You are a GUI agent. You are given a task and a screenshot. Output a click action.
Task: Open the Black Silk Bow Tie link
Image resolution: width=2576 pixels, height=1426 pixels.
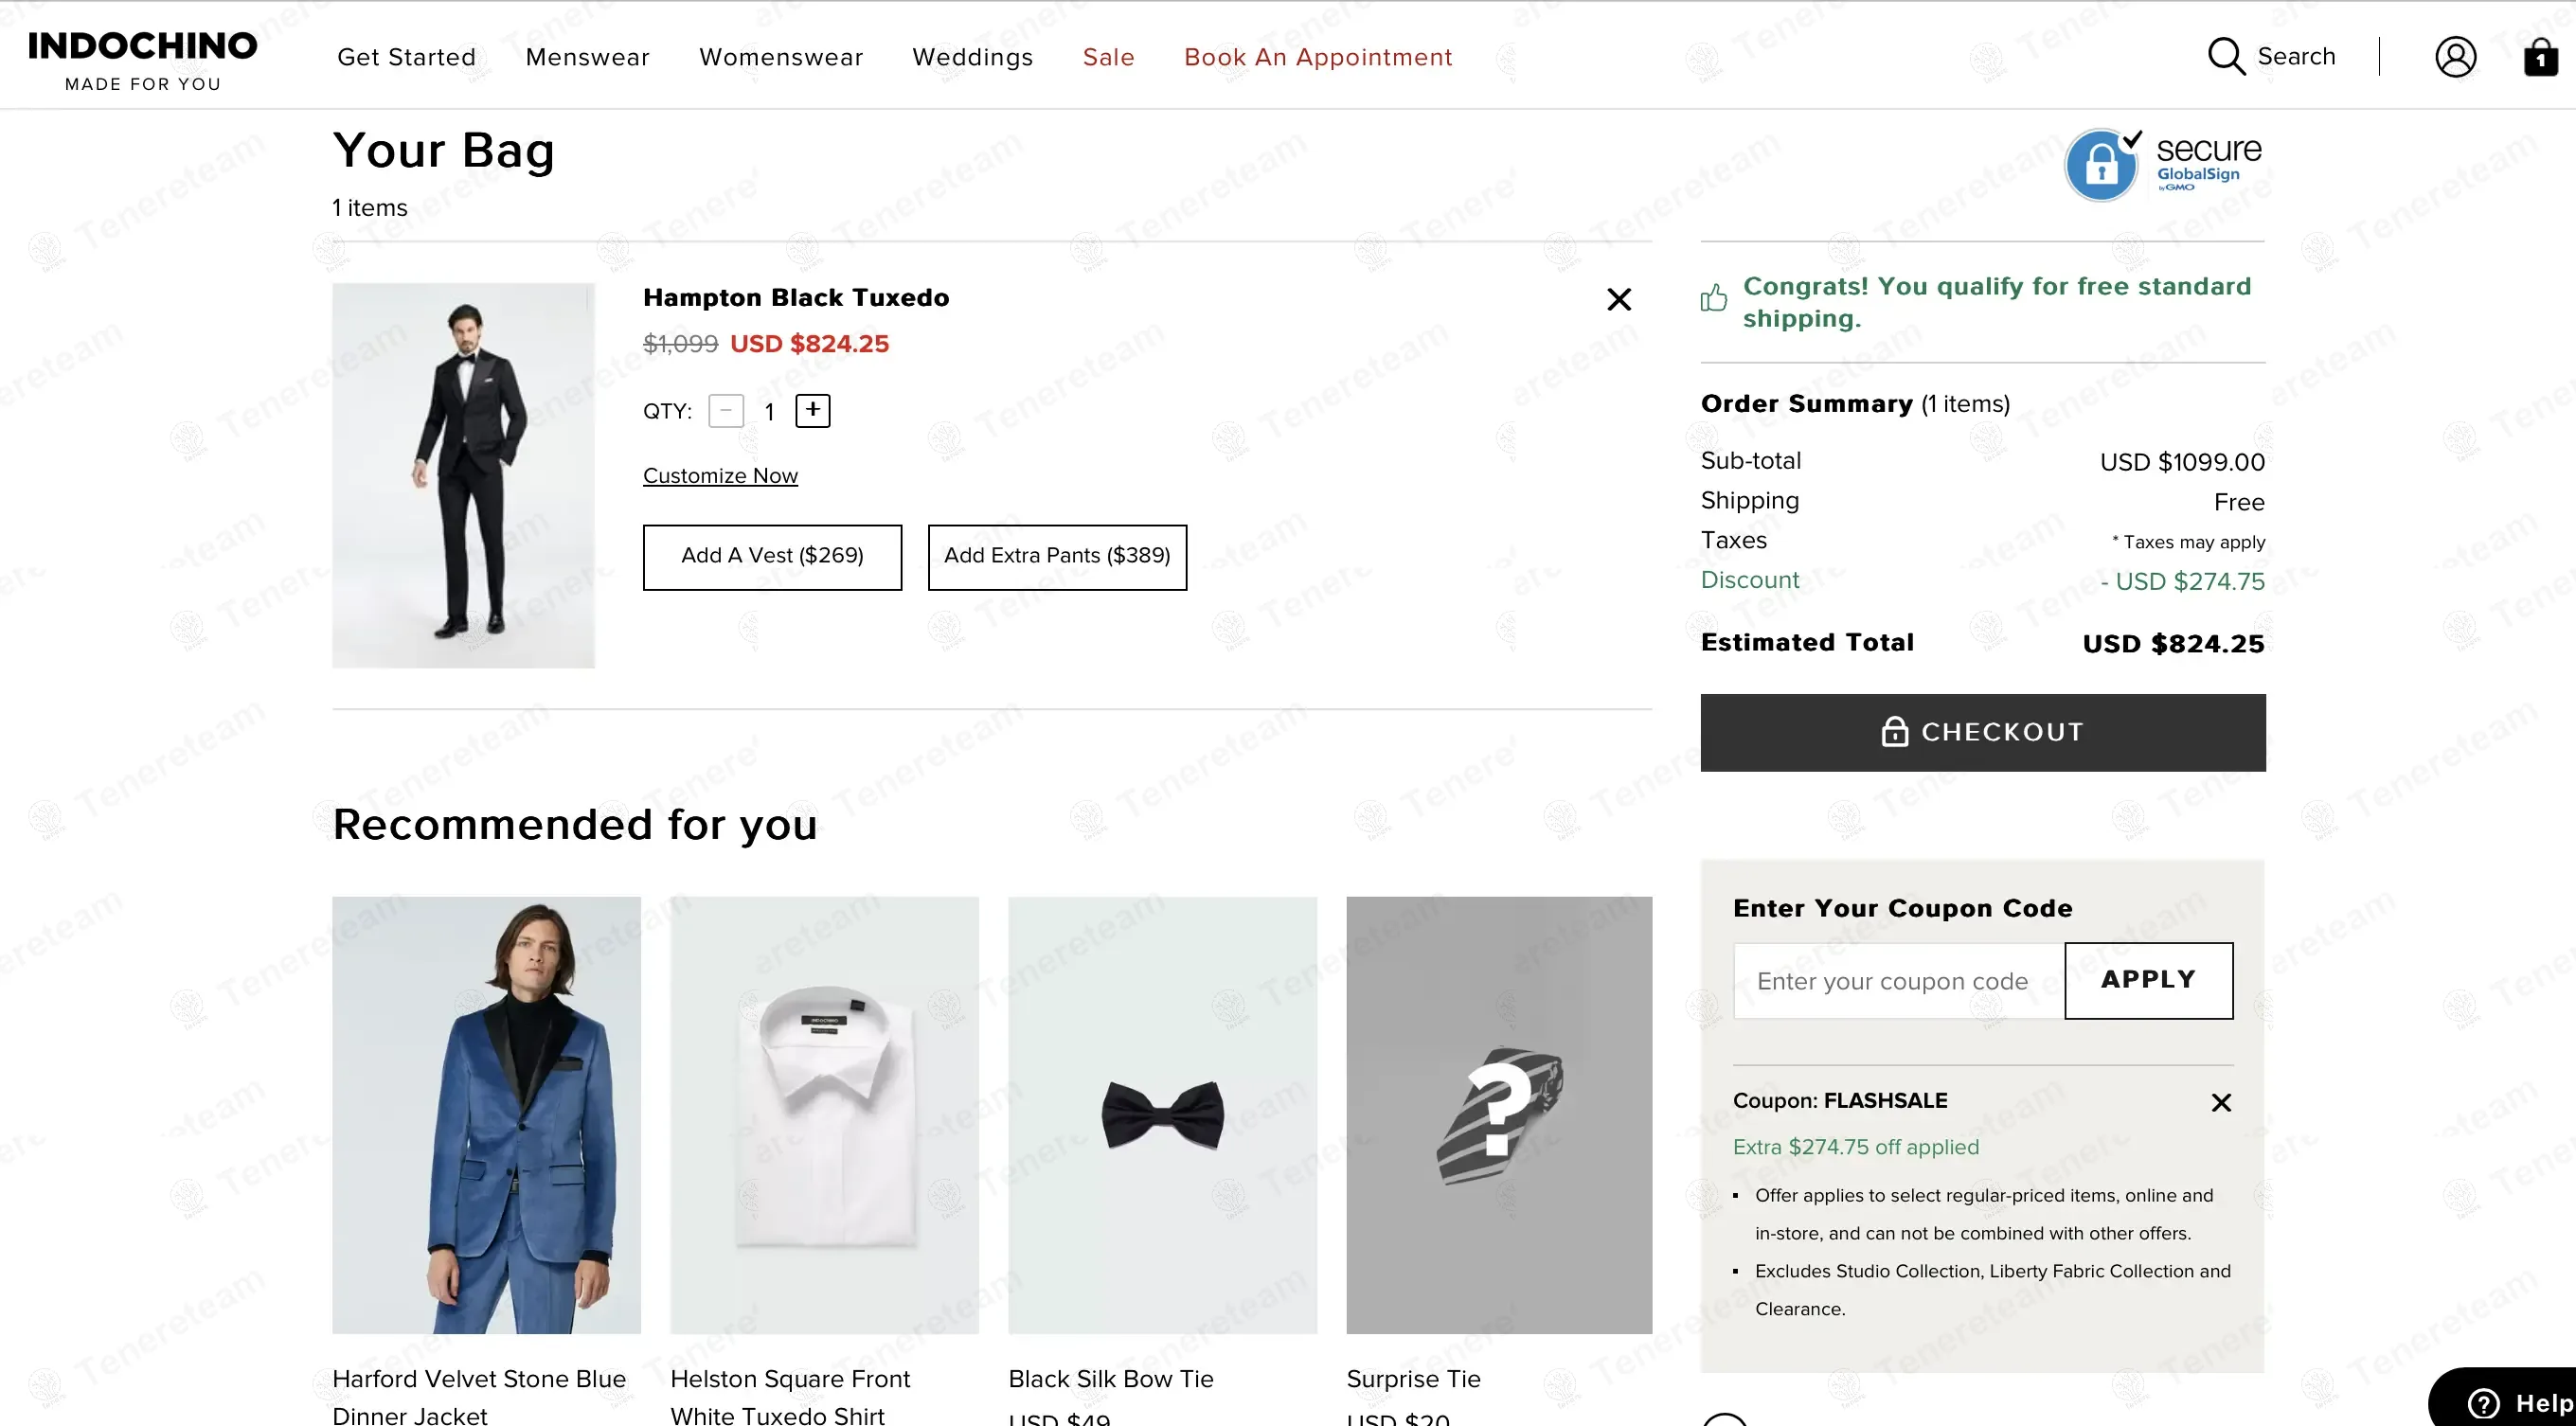pos(1111,1379)
